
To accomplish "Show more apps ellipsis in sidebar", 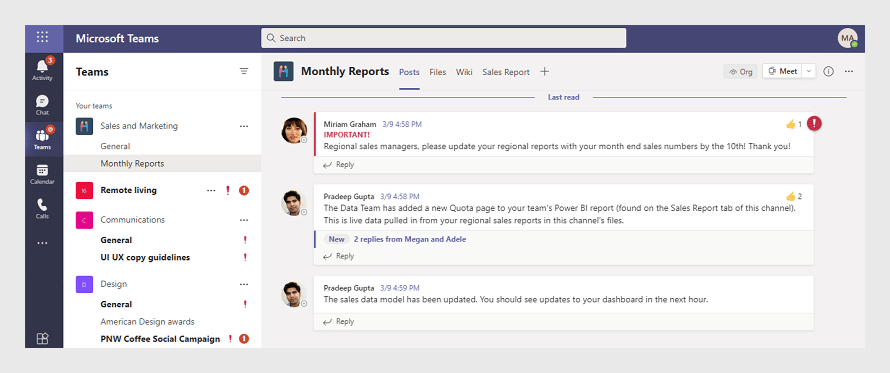I will [x=43, y=243].
